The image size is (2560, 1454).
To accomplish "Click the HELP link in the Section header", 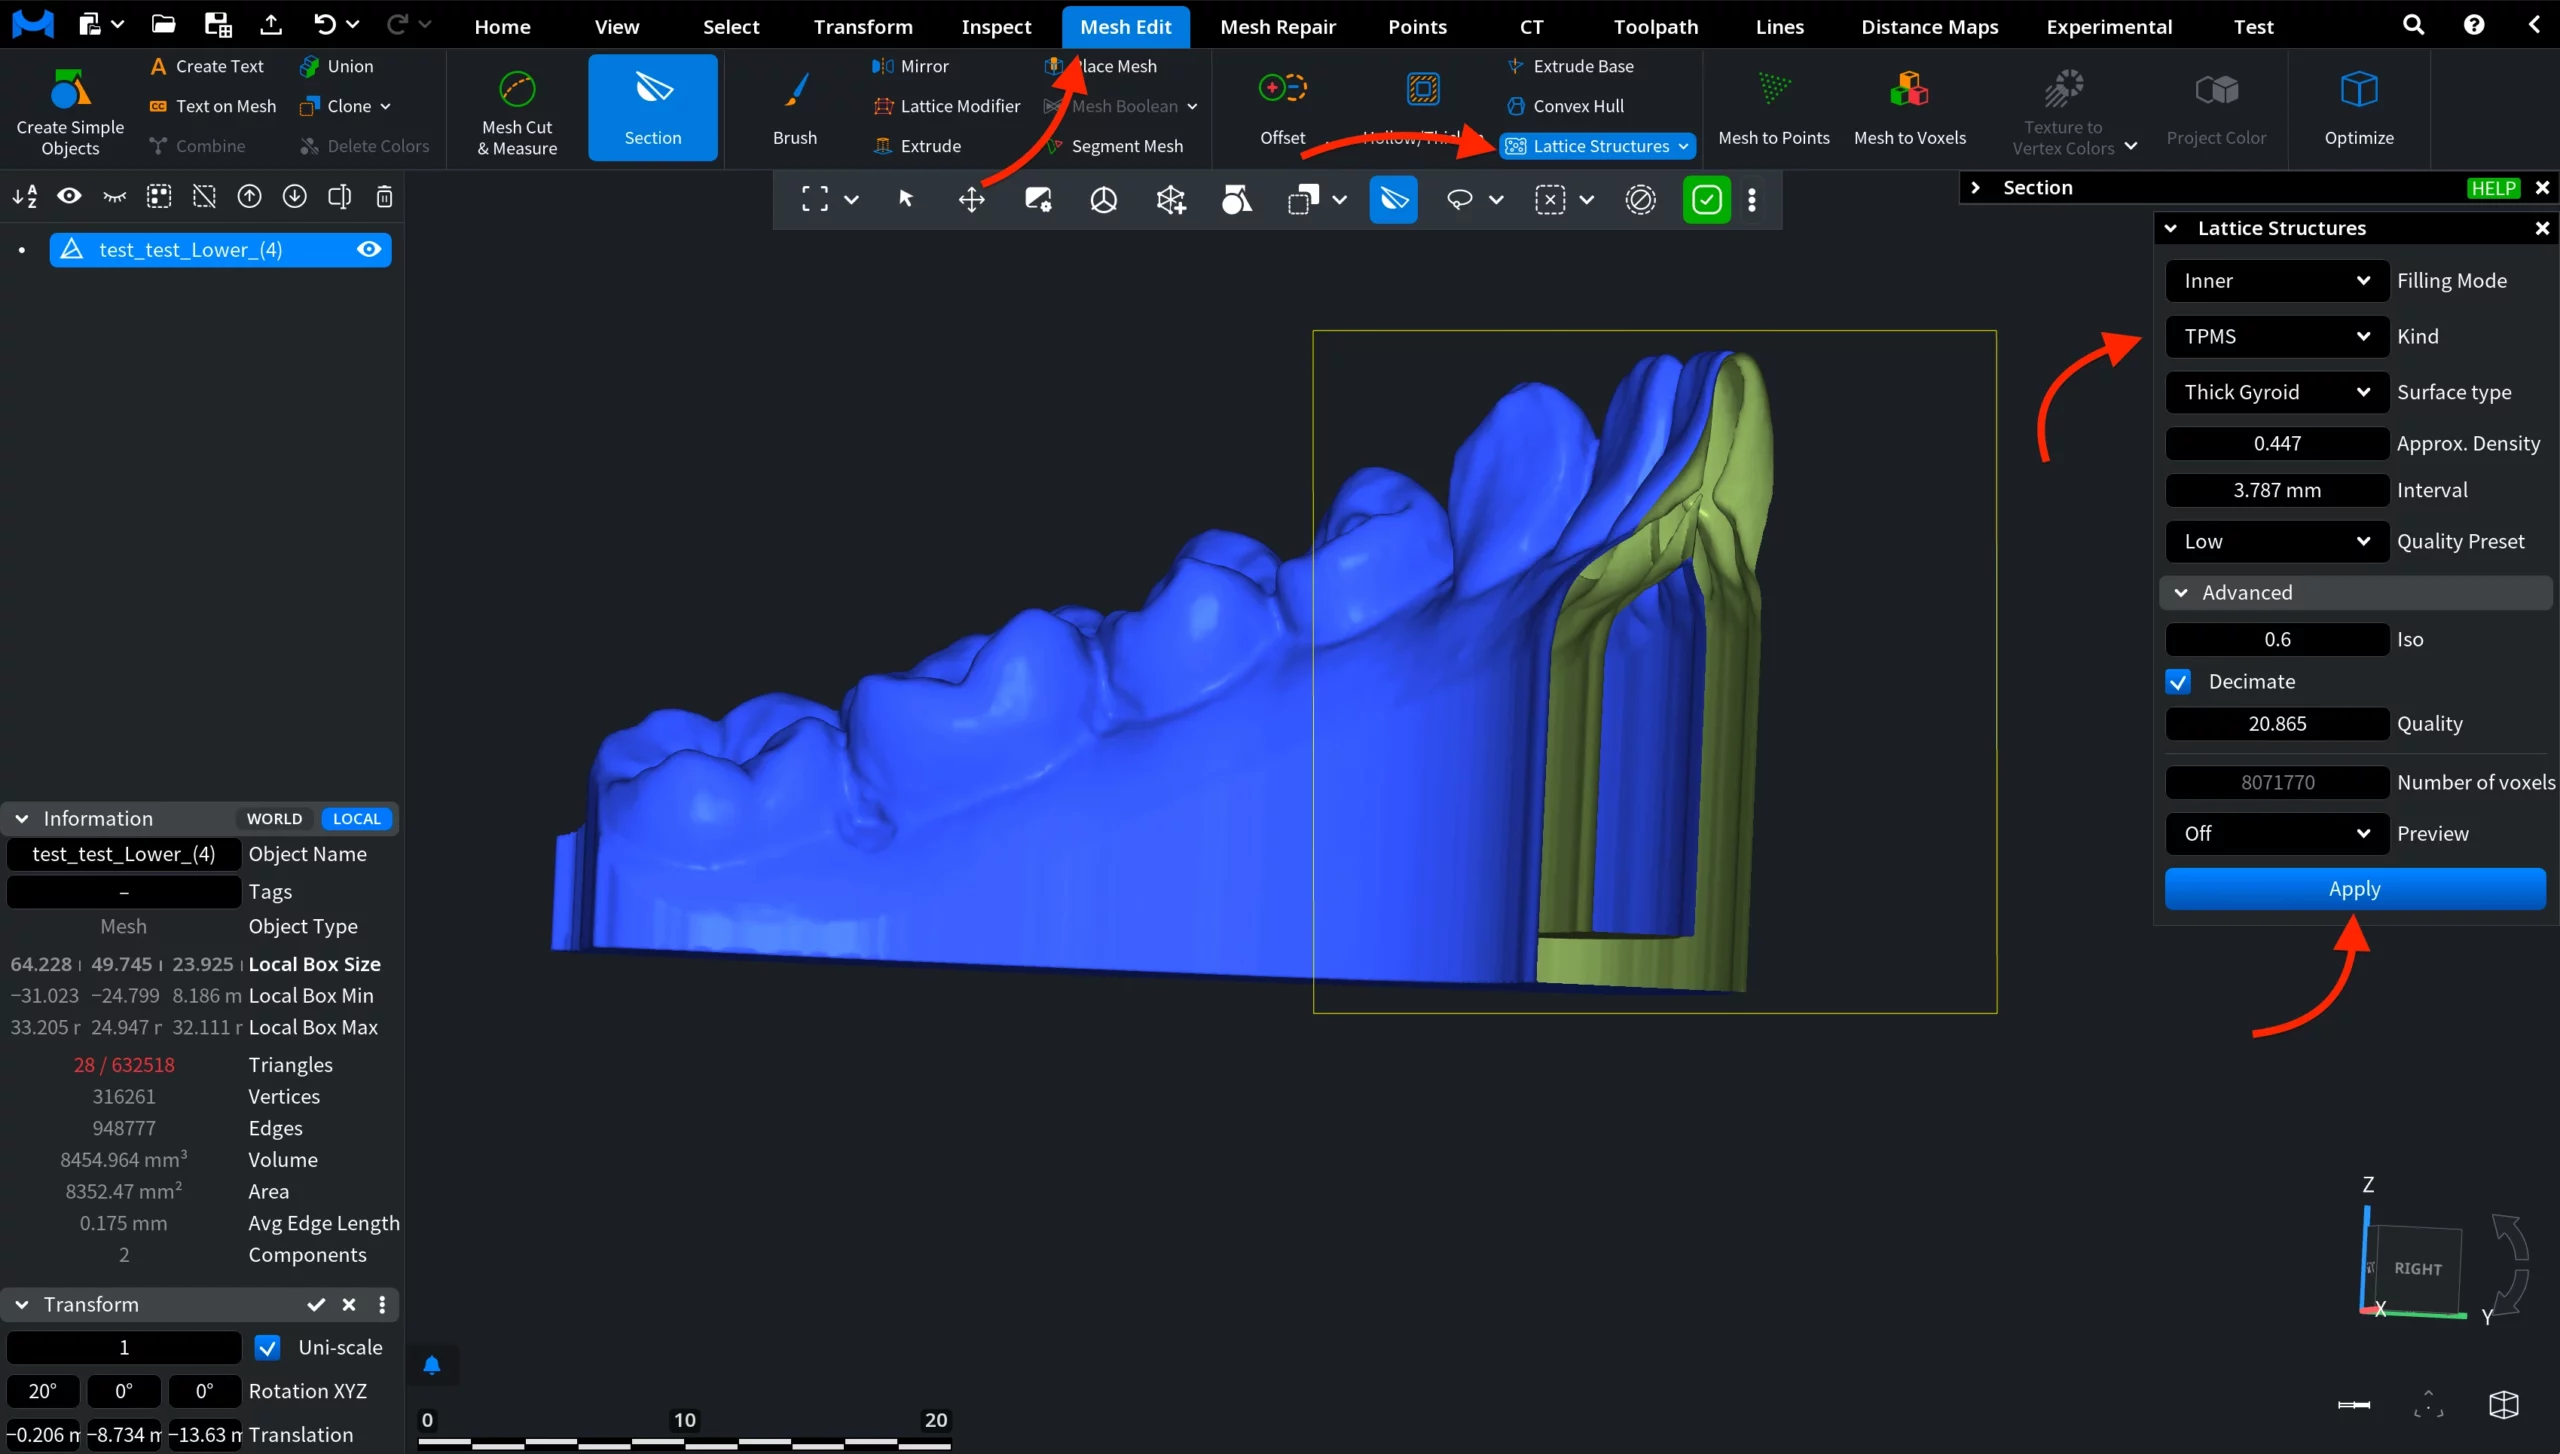I will coord(2494,187).
